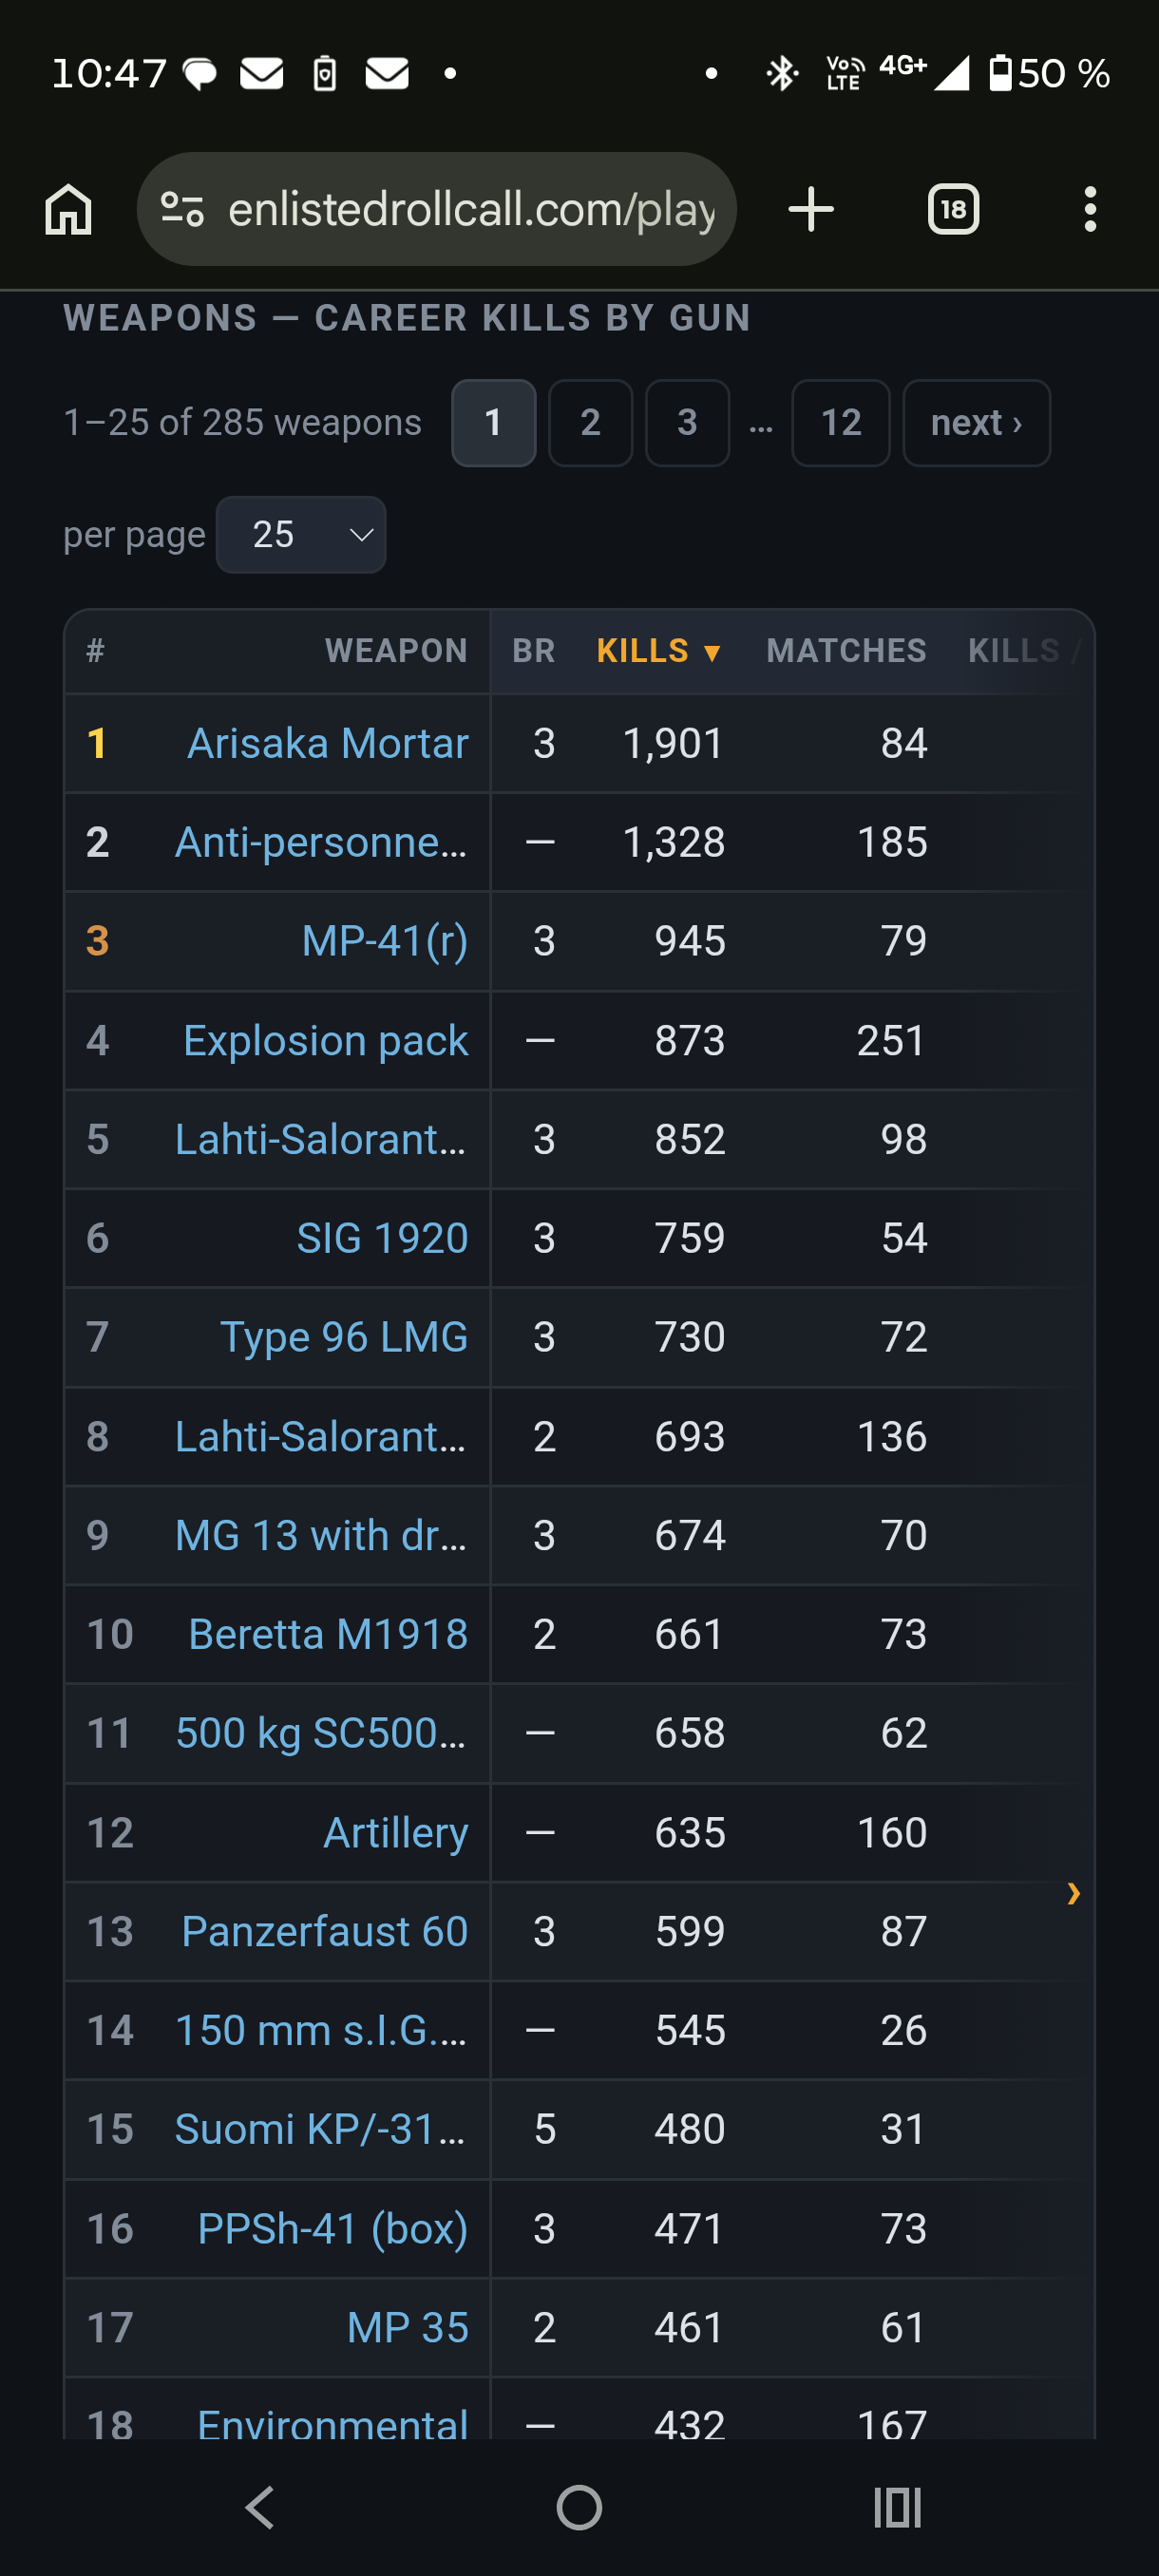Go to page 2 of weapons
Screen dimensions: 1159x2576
click(x=590, y=422)
